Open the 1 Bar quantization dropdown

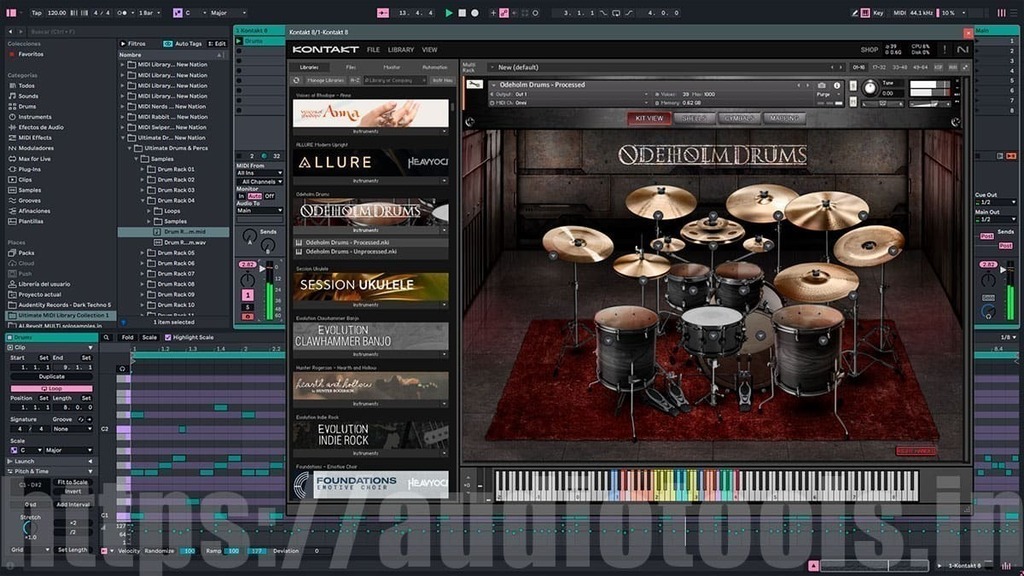149,12
